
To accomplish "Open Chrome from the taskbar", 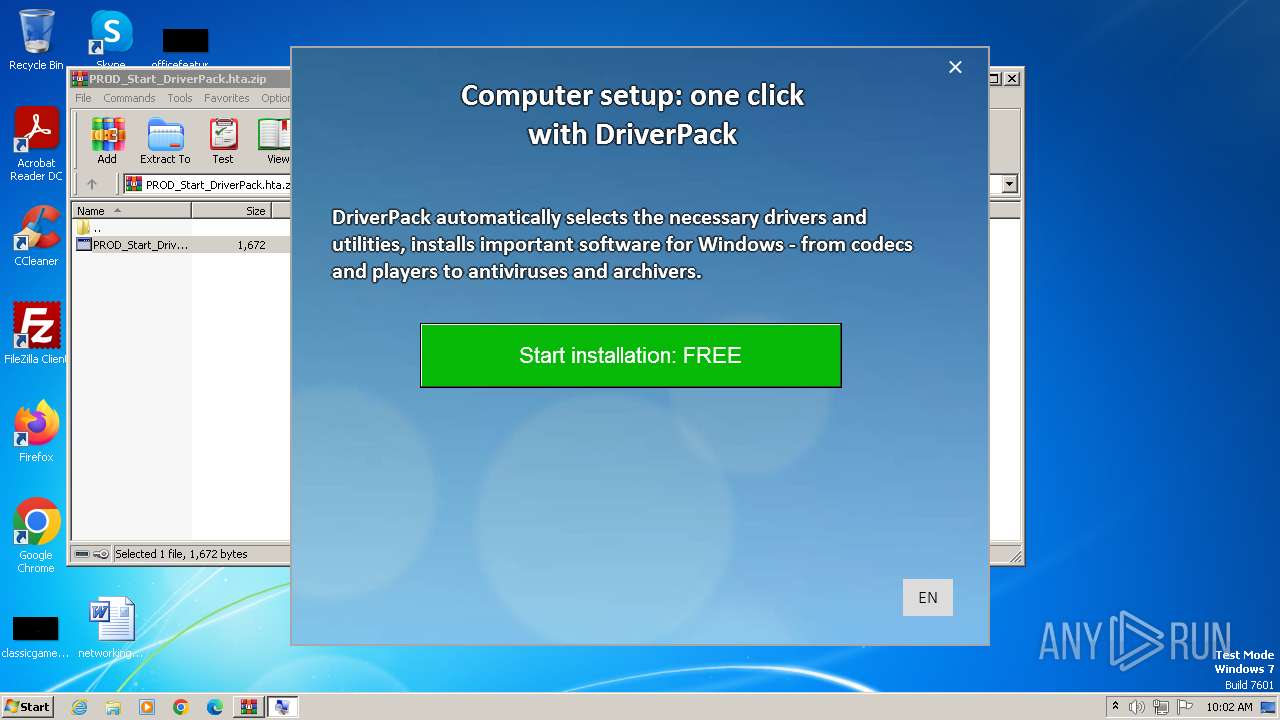I will [x=181, y=707].
